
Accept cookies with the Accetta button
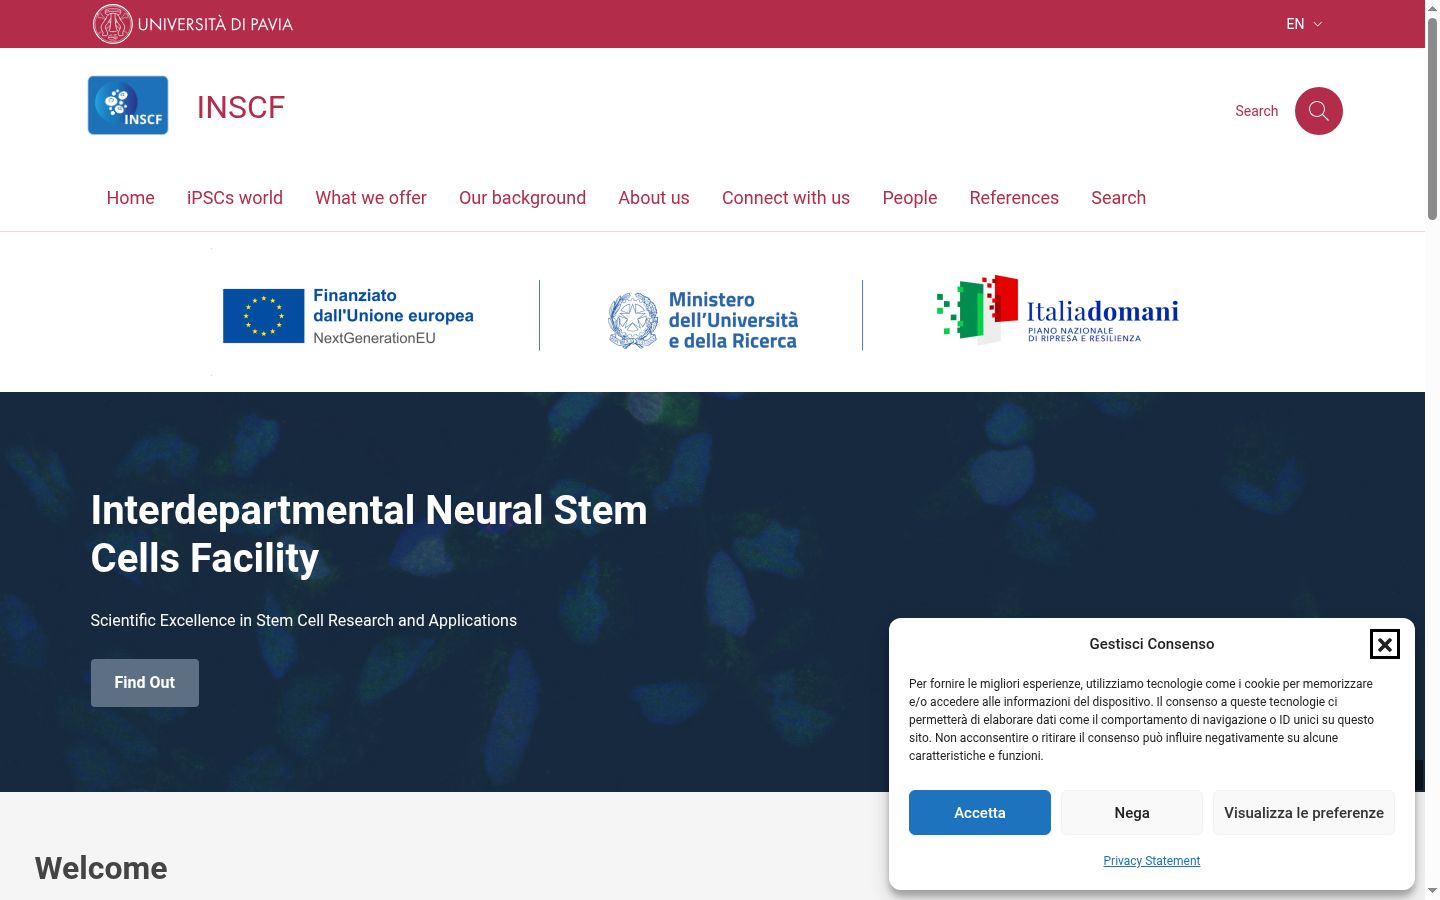point(980,813)
